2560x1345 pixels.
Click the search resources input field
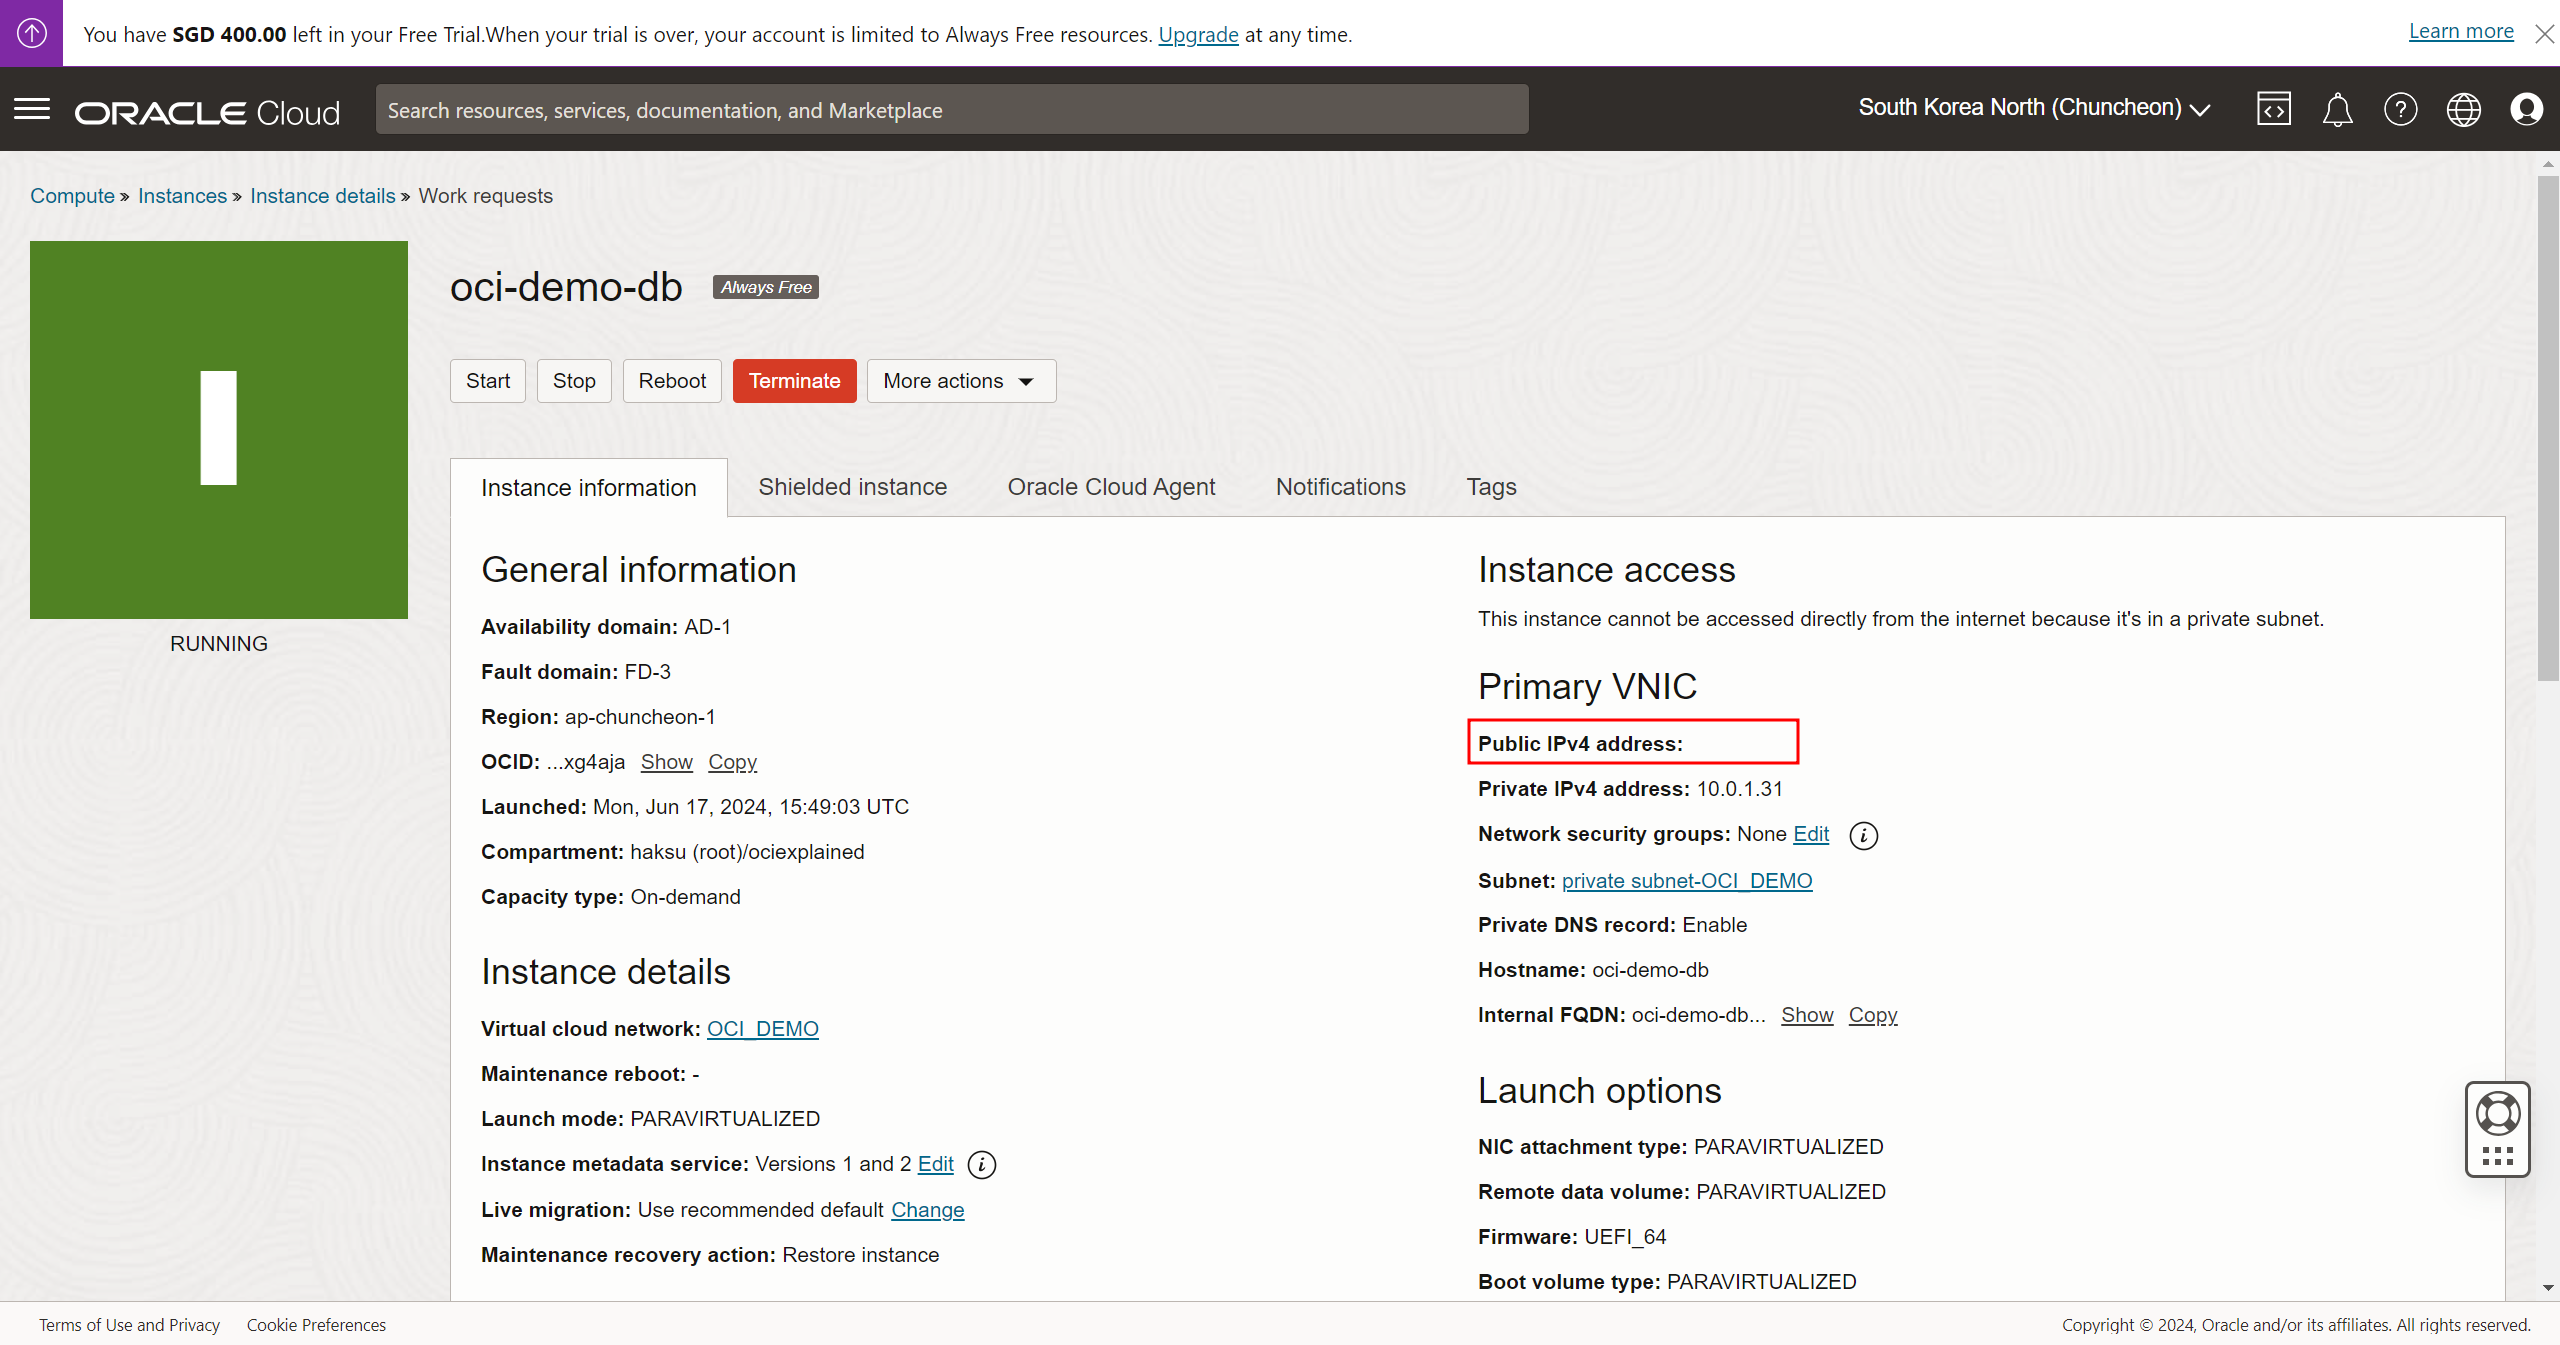point(951,110)
